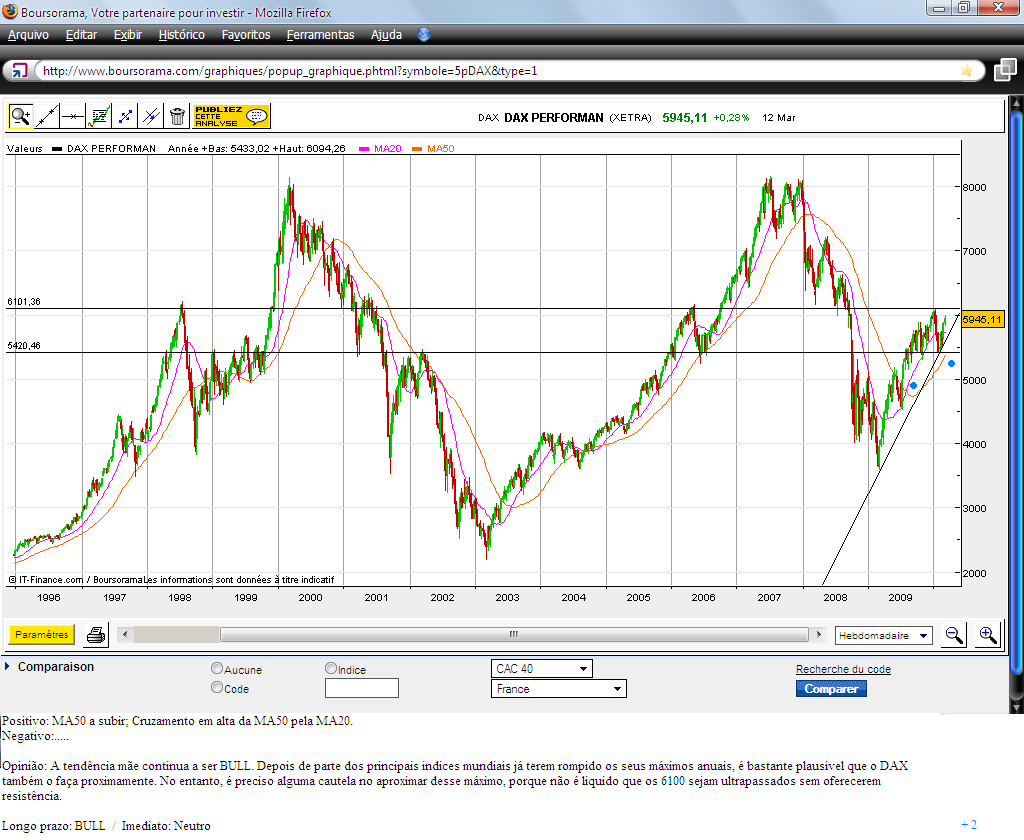Open the Favoritos menu
Viewport: 1024px width, 840px height.
coord(246,35)
